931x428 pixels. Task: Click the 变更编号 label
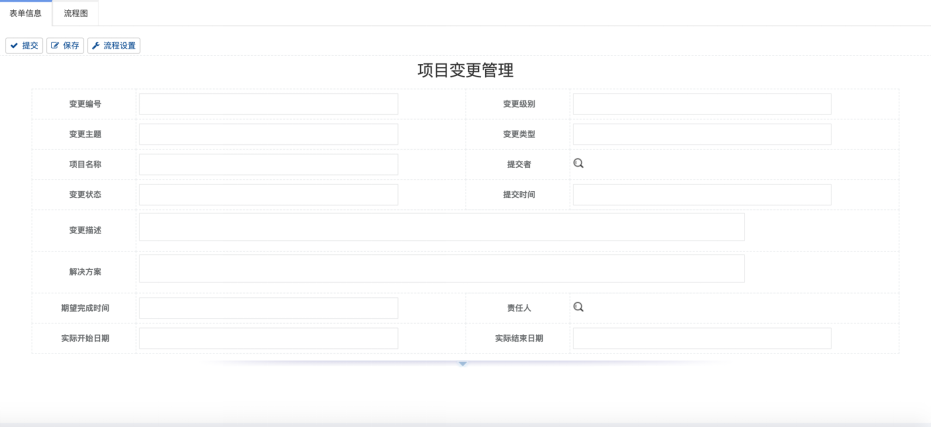85,104
